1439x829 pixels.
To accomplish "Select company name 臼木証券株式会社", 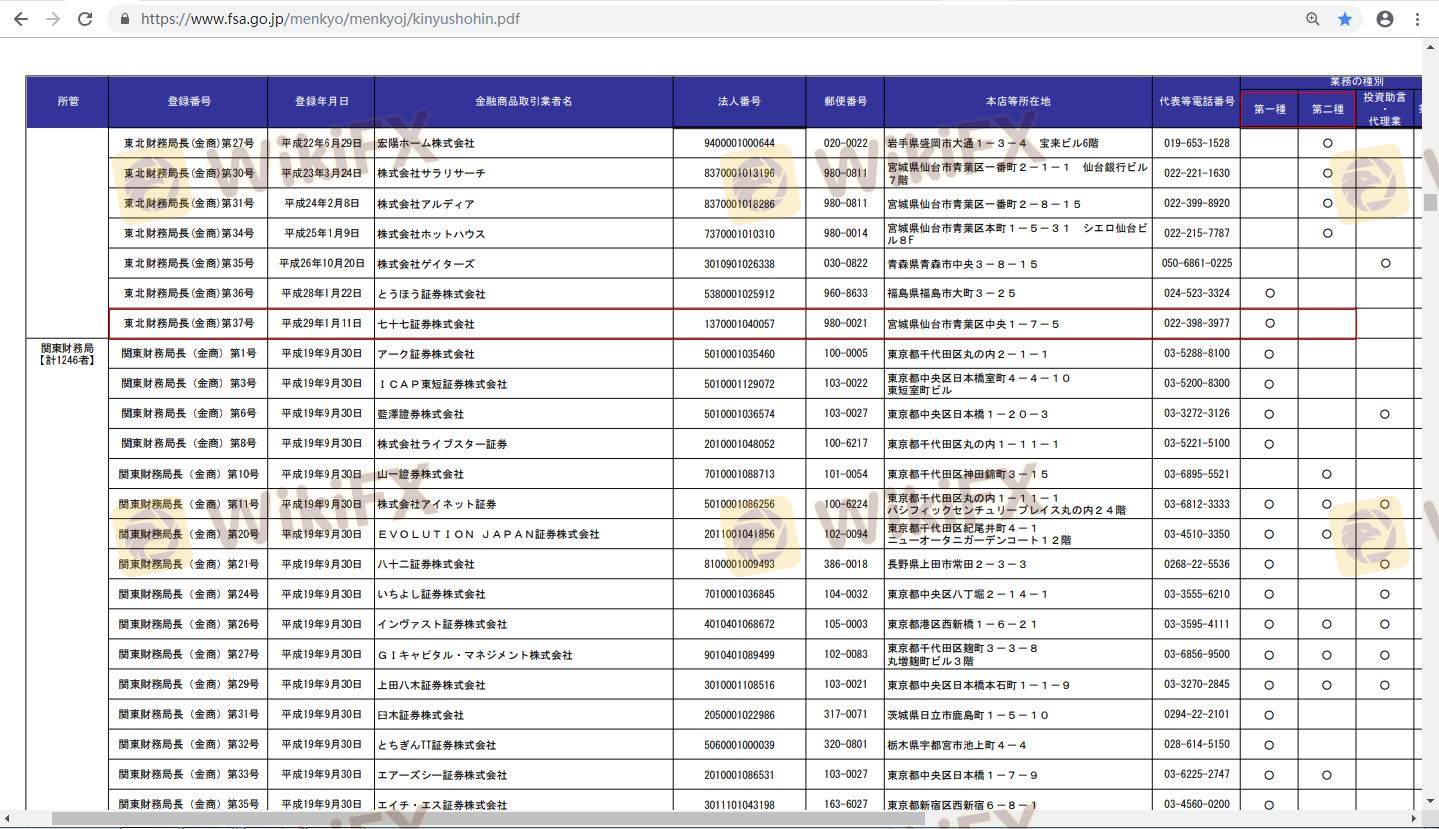I will pos(420,715).
